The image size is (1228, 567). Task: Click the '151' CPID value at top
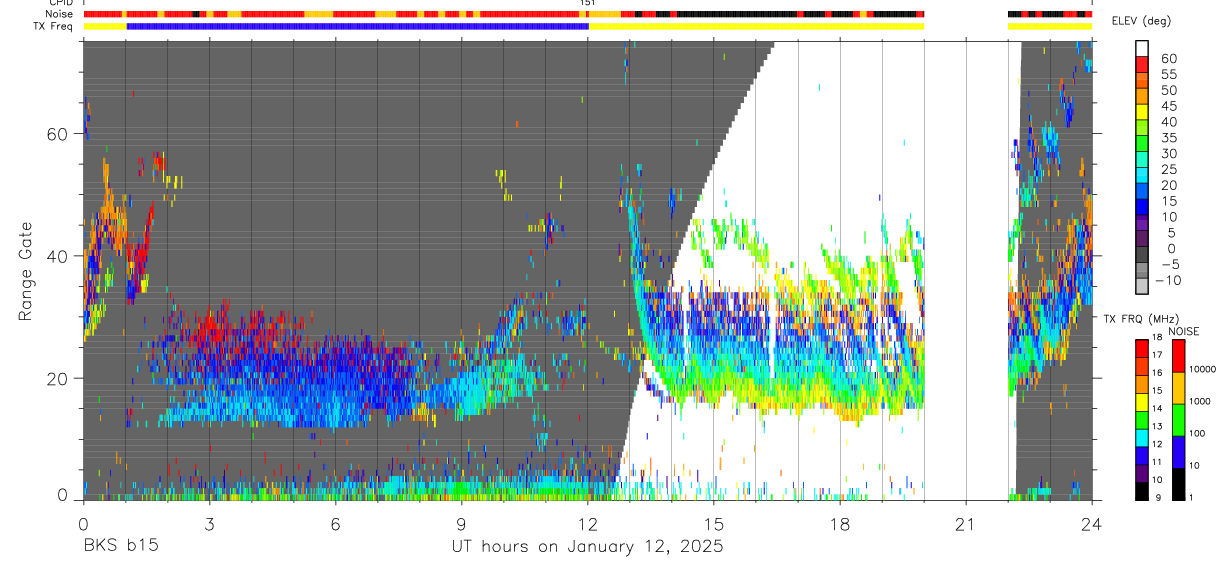coord(588,4)
